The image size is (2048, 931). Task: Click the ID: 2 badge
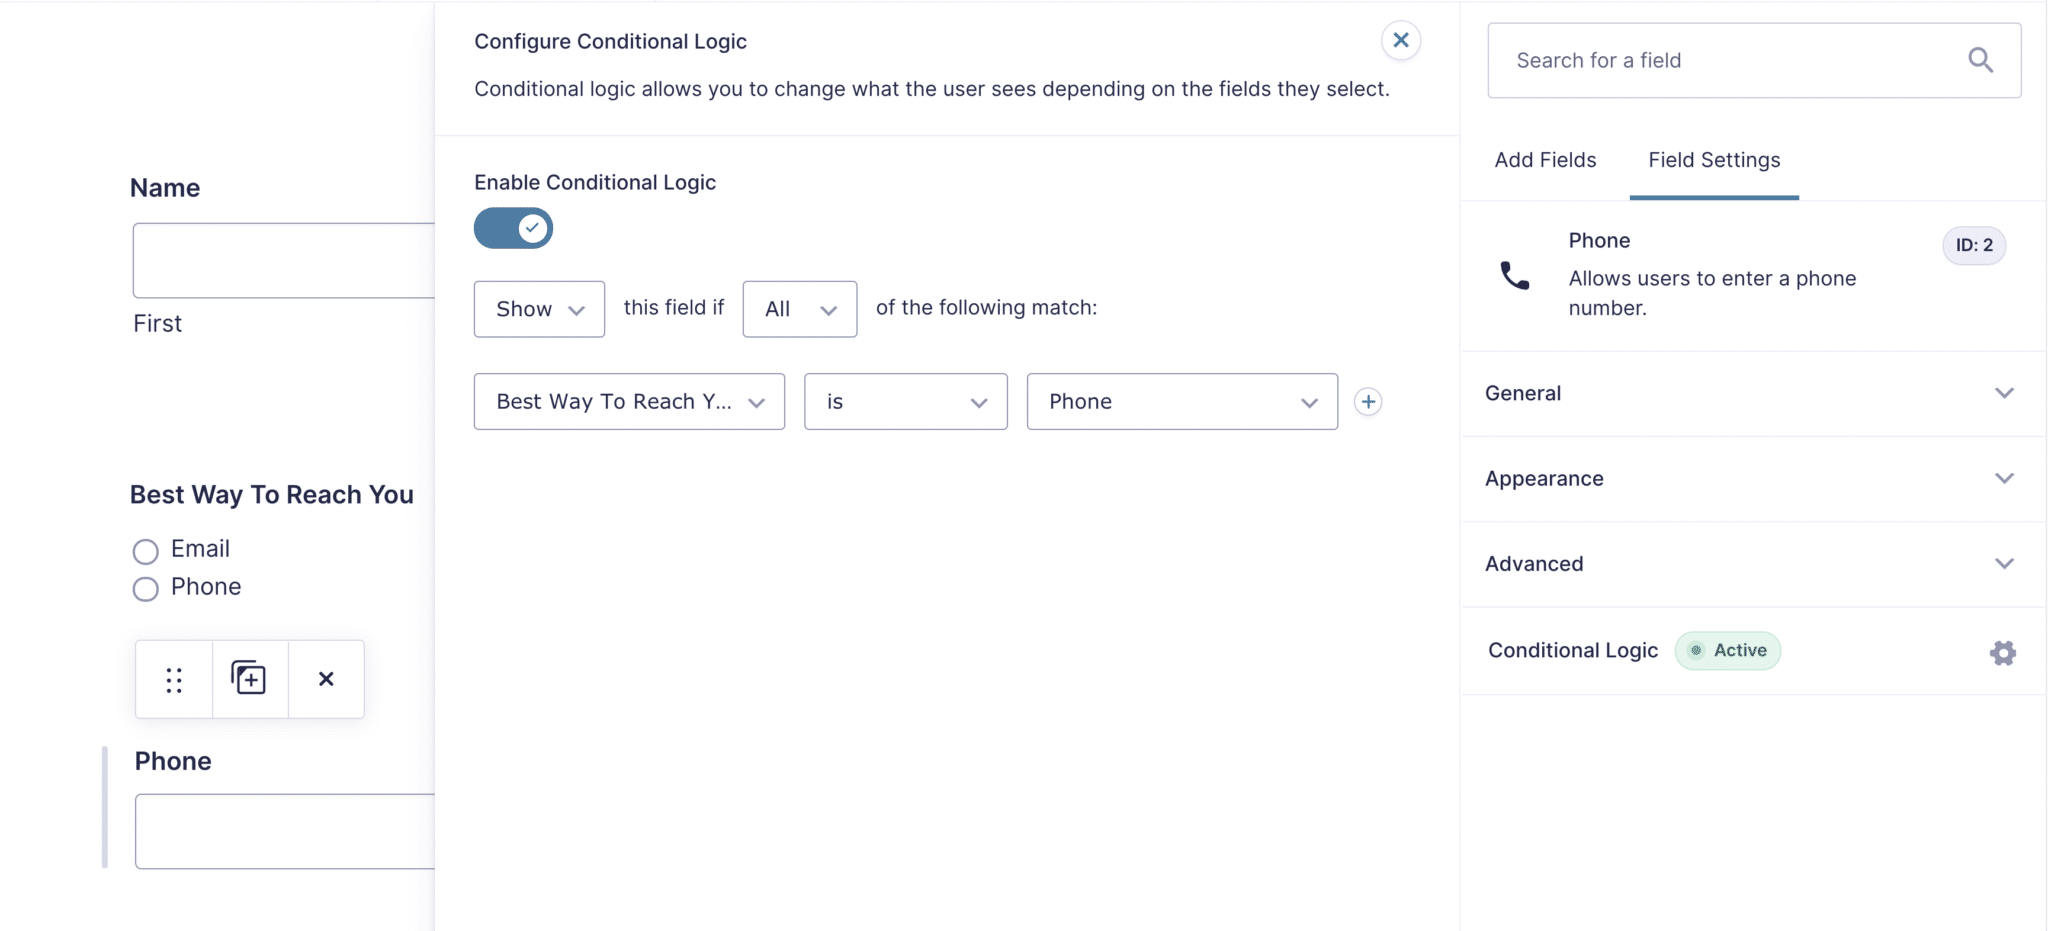[x=1973, y=245]
